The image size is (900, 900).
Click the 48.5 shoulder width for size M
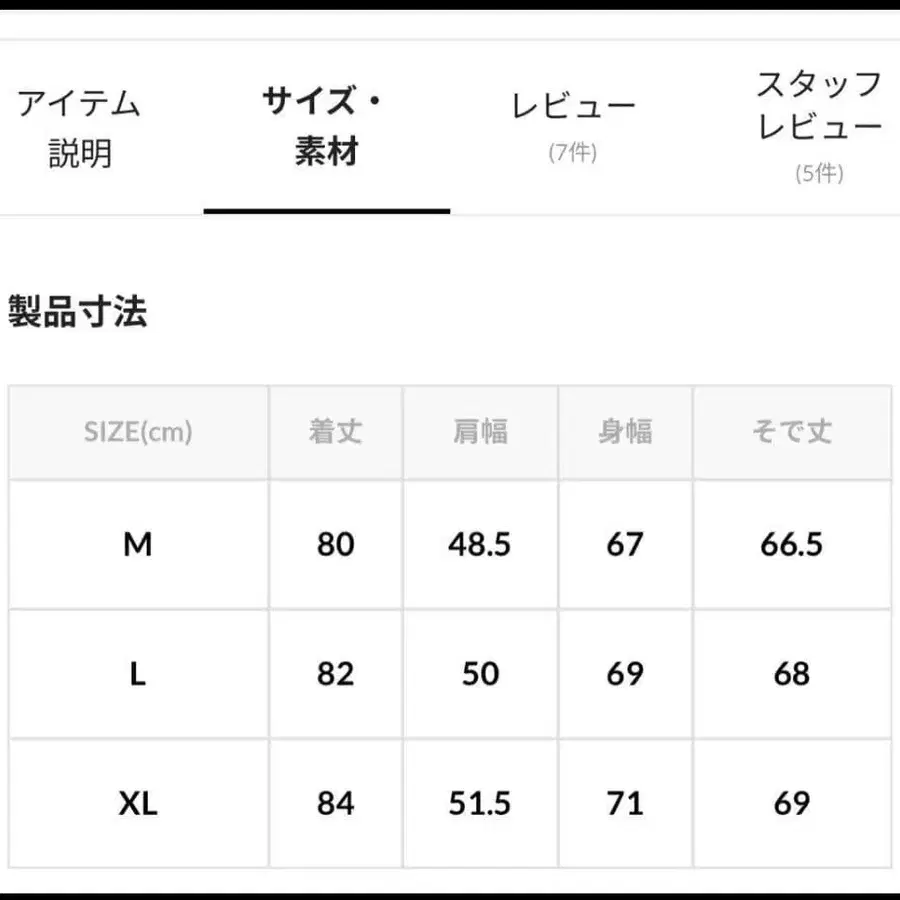pyautogui.click(x=478, y=544)
